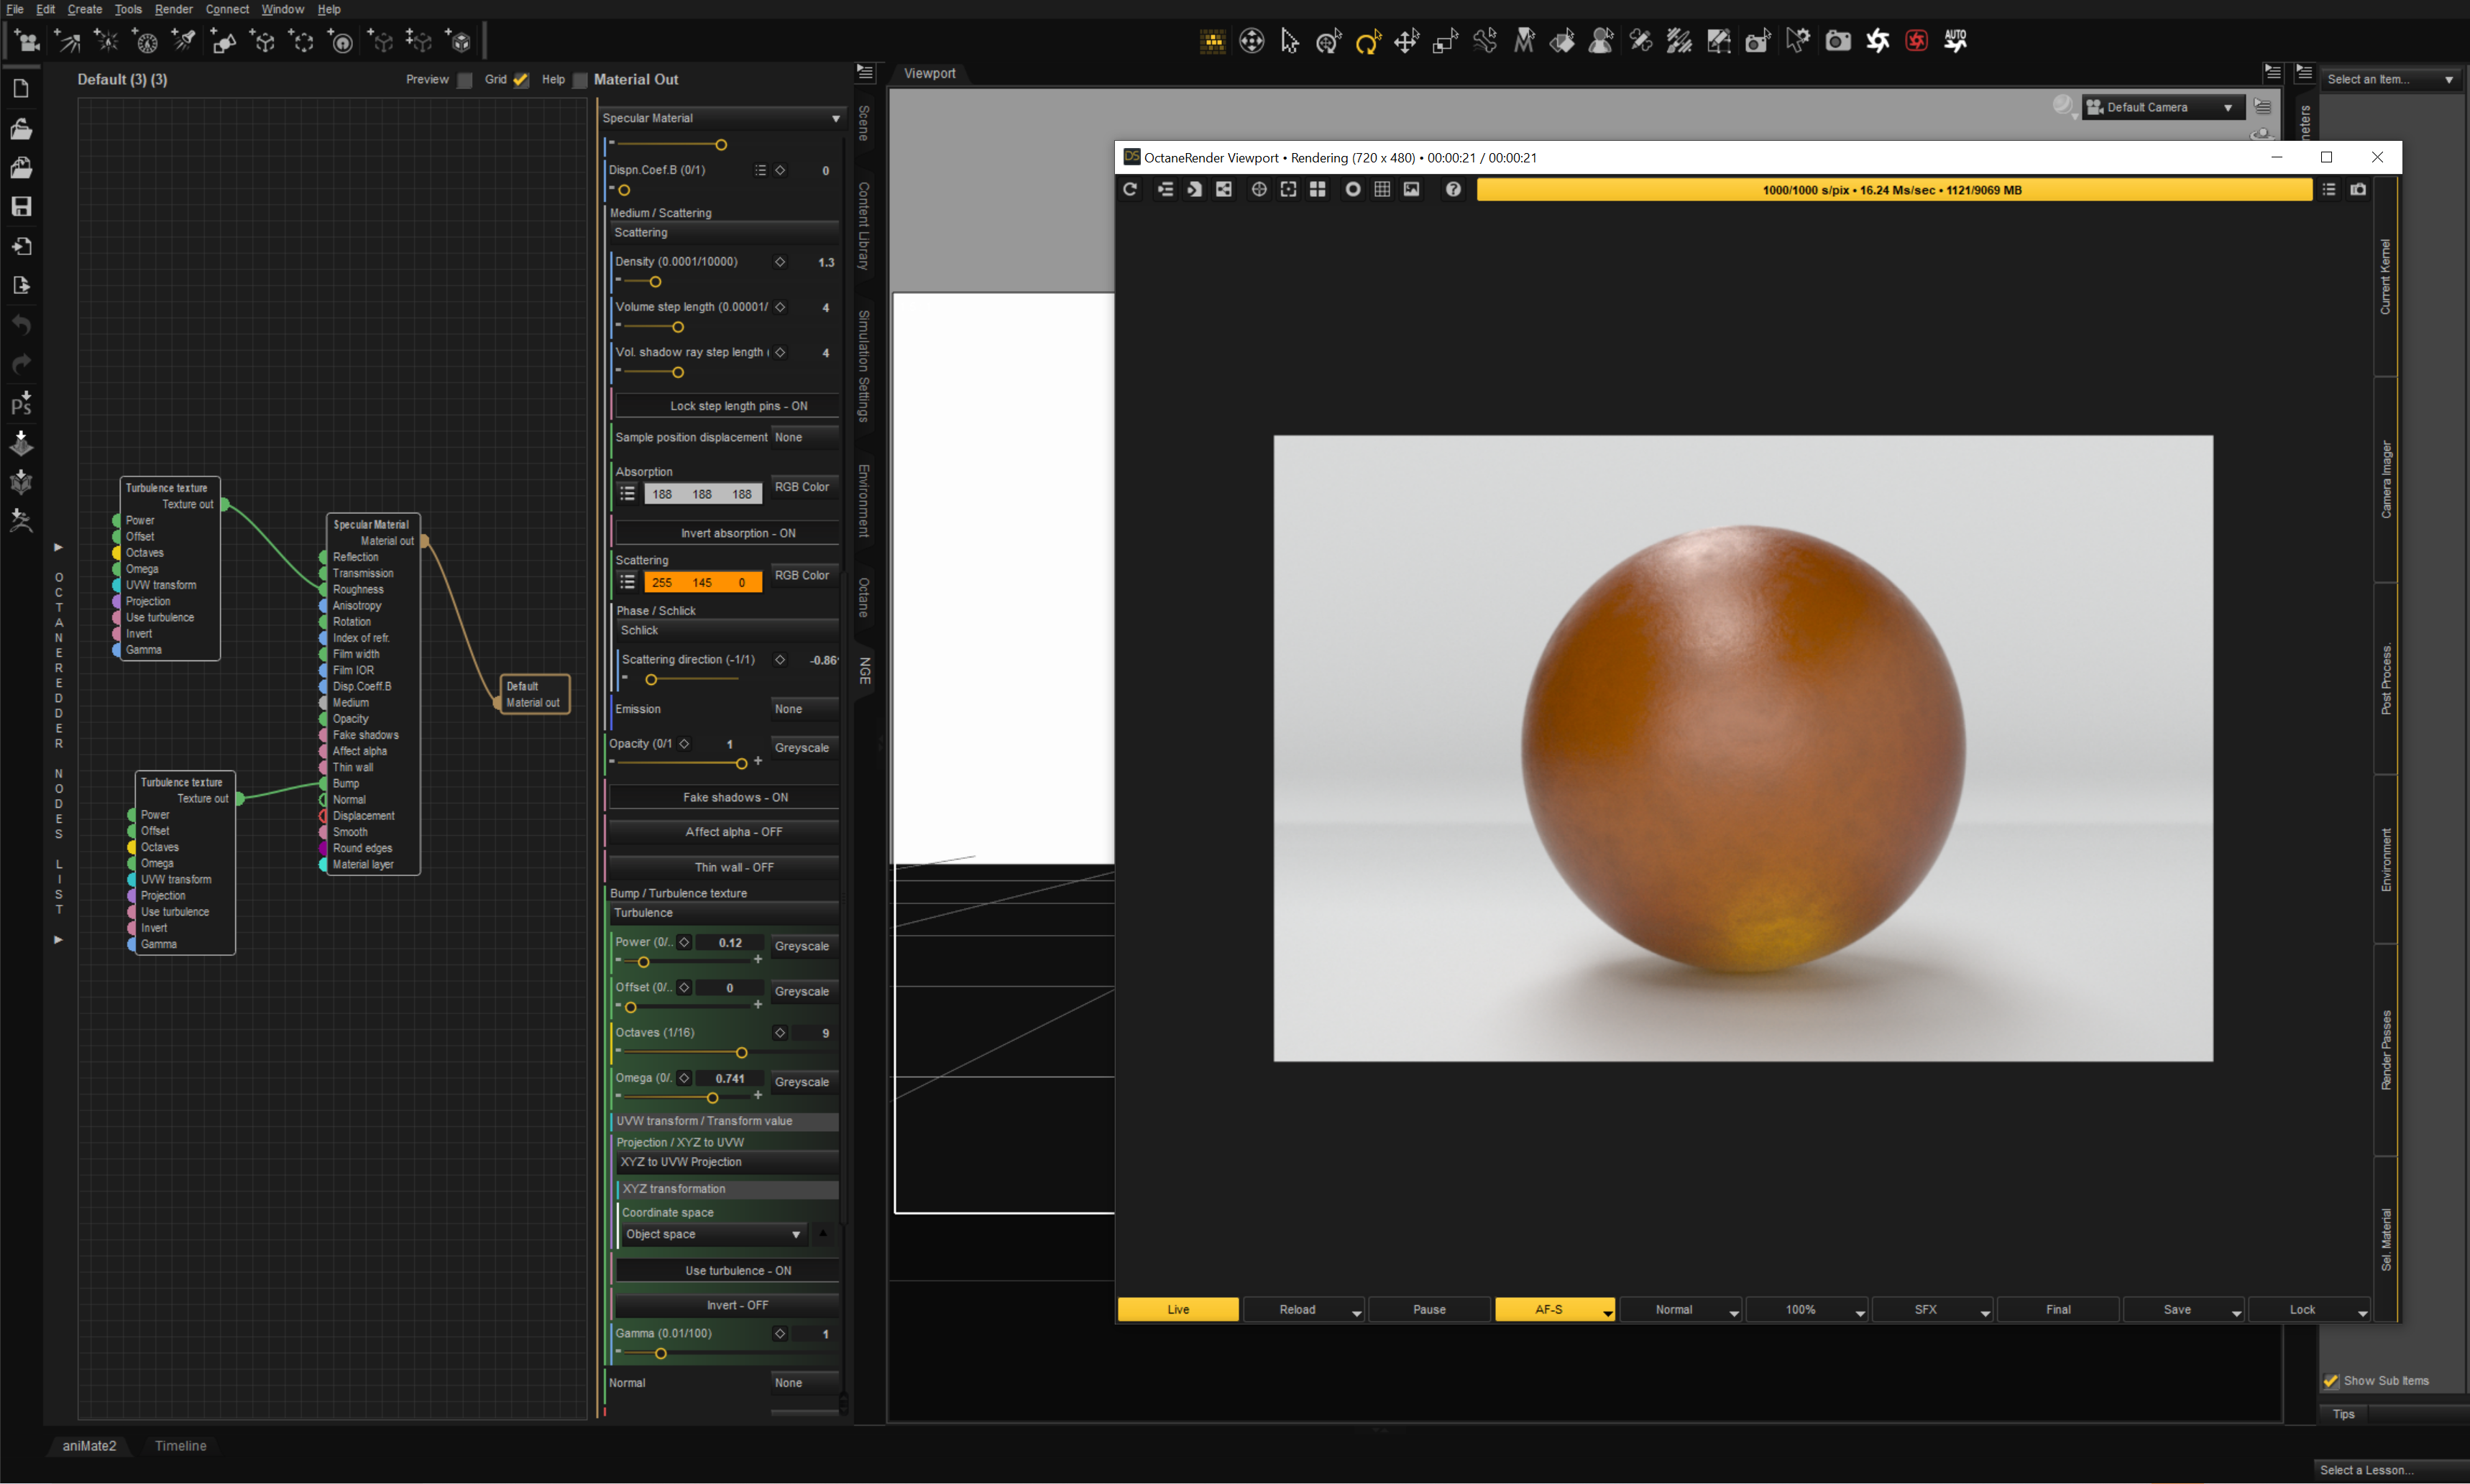
Task: Click the orange Scattering color swatch
Action: (x=702, y=582)
